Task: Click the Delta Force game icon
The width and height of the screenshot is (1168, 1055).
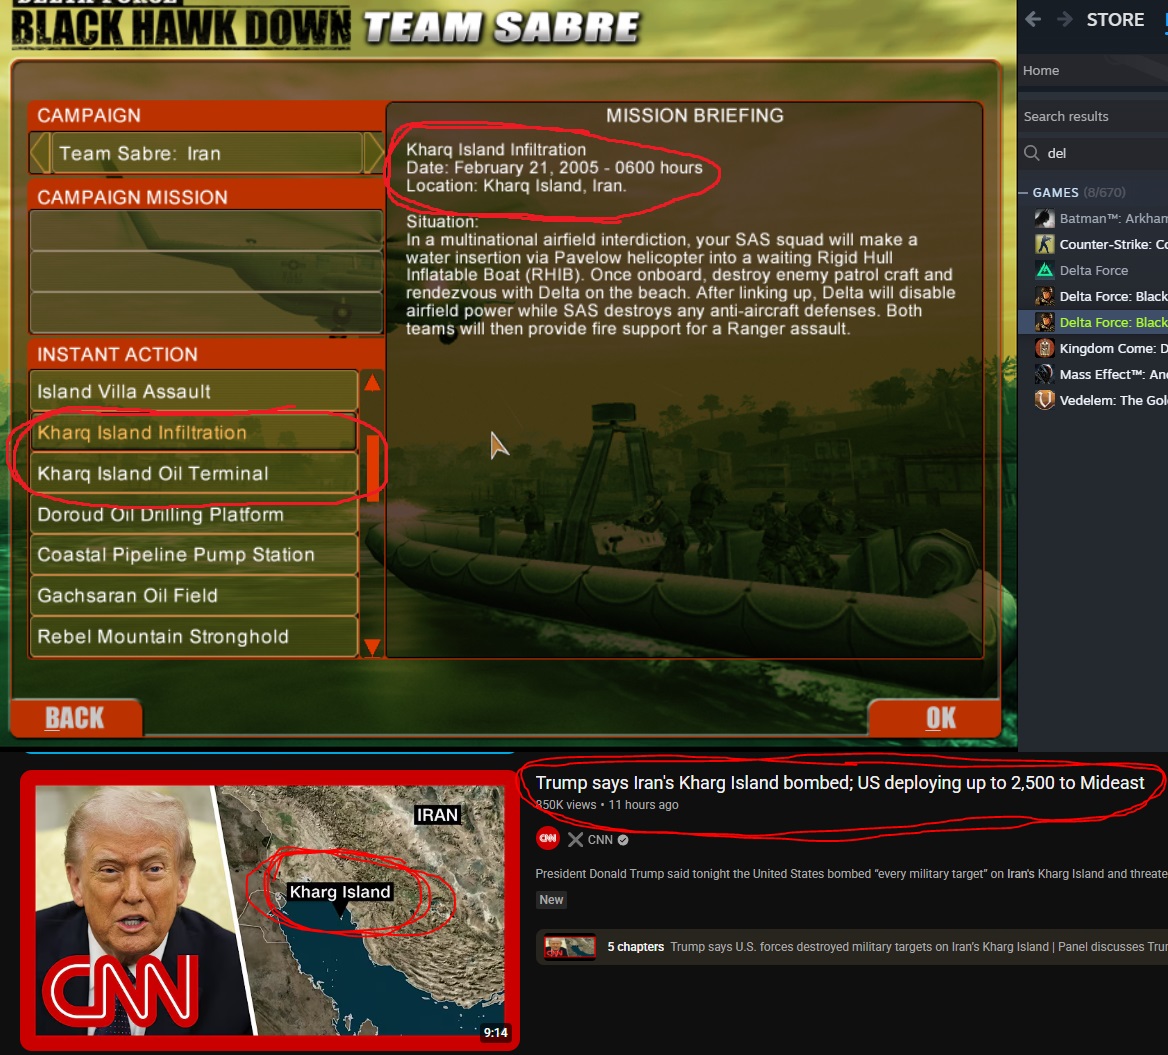Action: [x=1044, y=270]
